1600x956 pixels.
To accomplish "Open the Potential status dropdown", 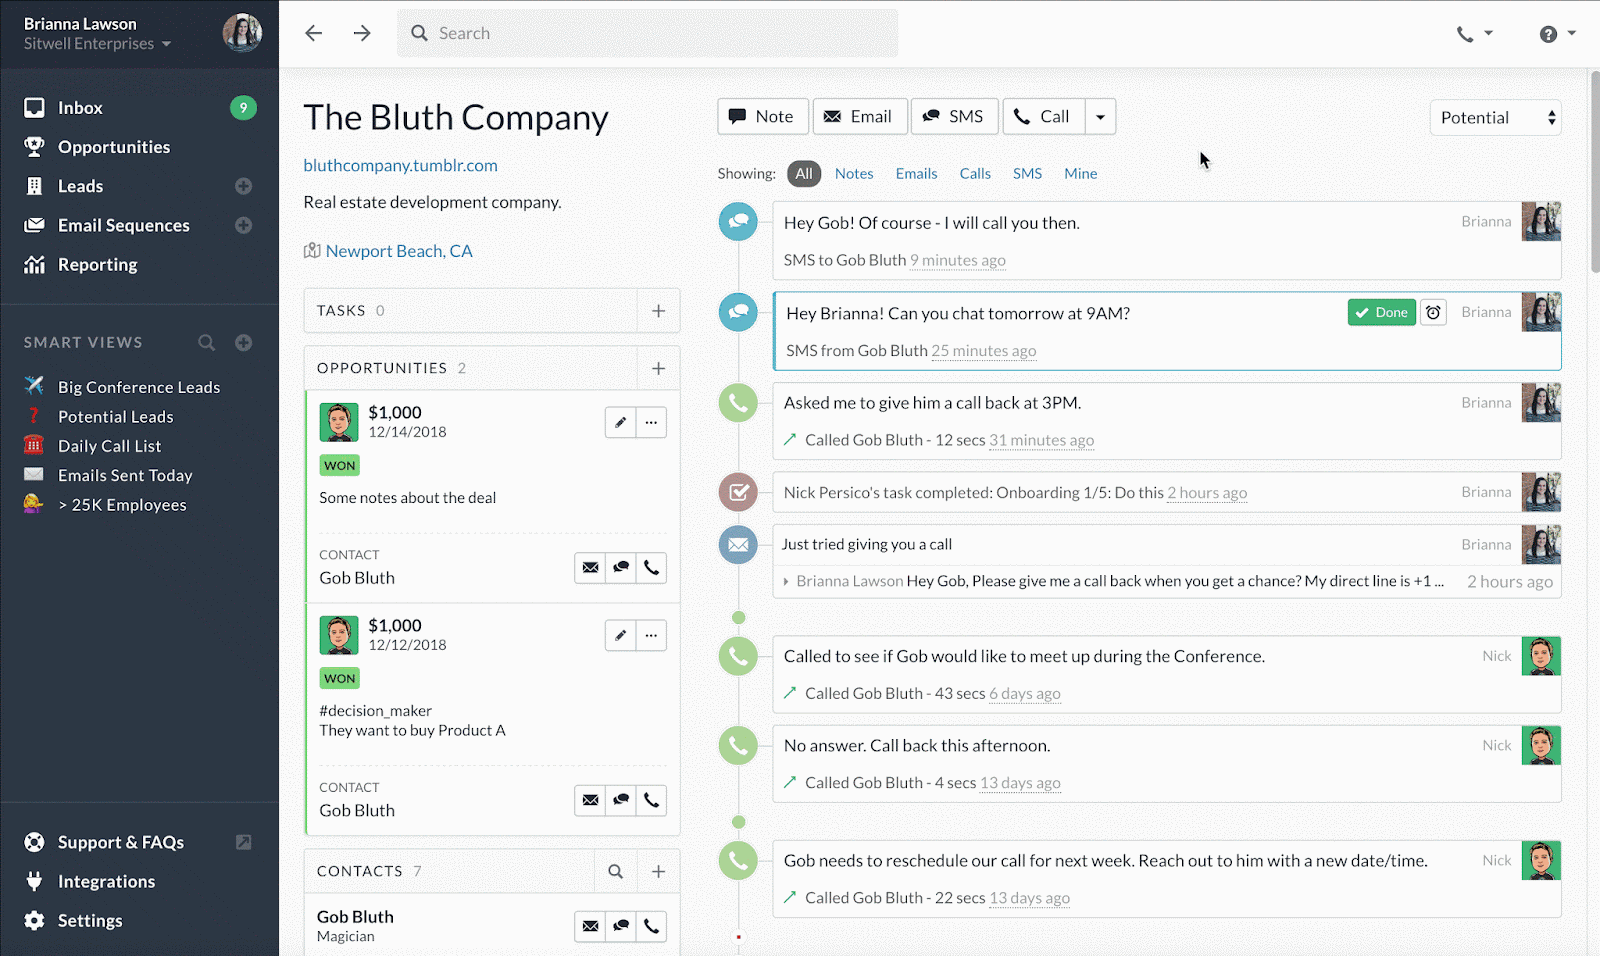I will (x=1495, y=118).
